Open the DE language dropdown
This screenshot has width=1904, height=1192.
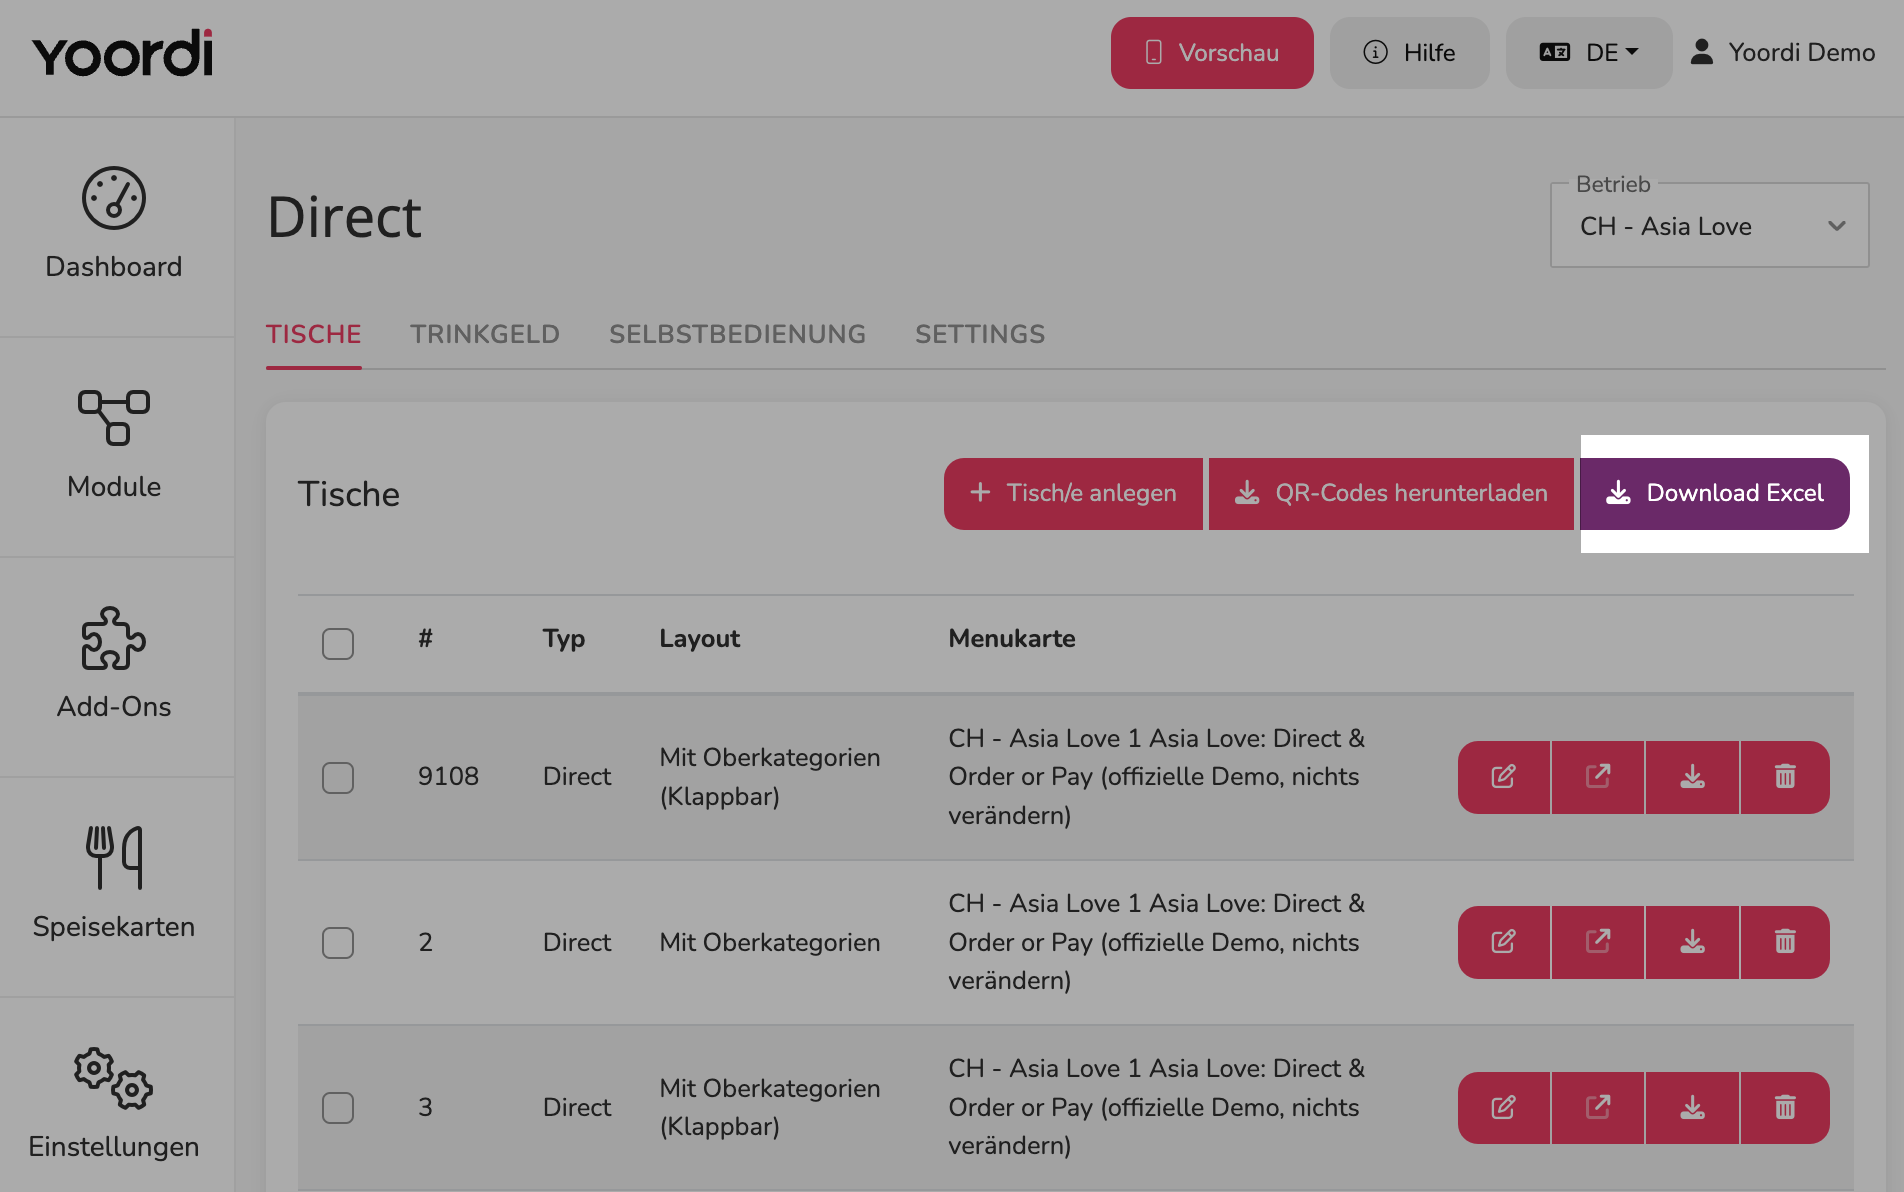[1589, 53]
